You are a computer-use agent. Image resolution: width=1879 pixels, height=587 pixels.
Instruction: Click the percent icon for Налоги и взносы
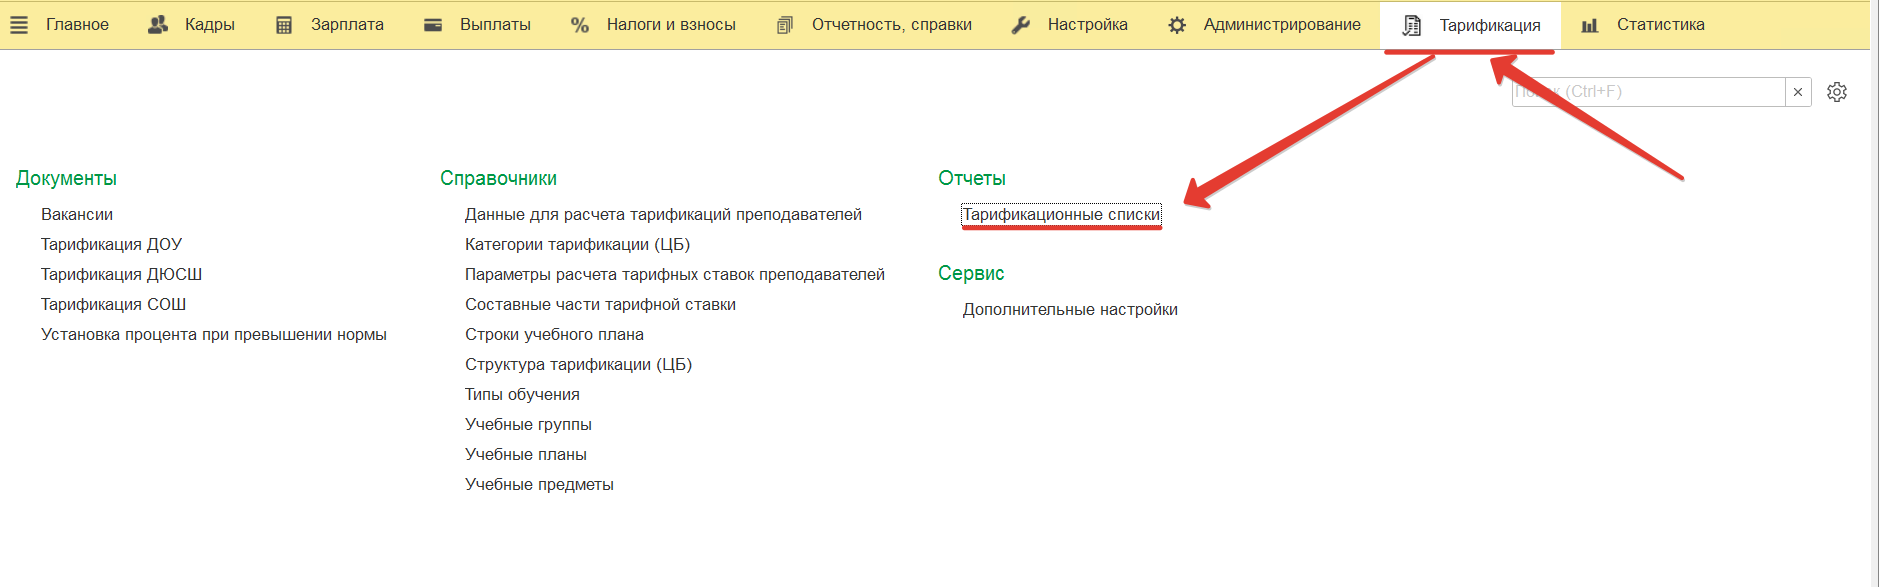coord(579,25)
